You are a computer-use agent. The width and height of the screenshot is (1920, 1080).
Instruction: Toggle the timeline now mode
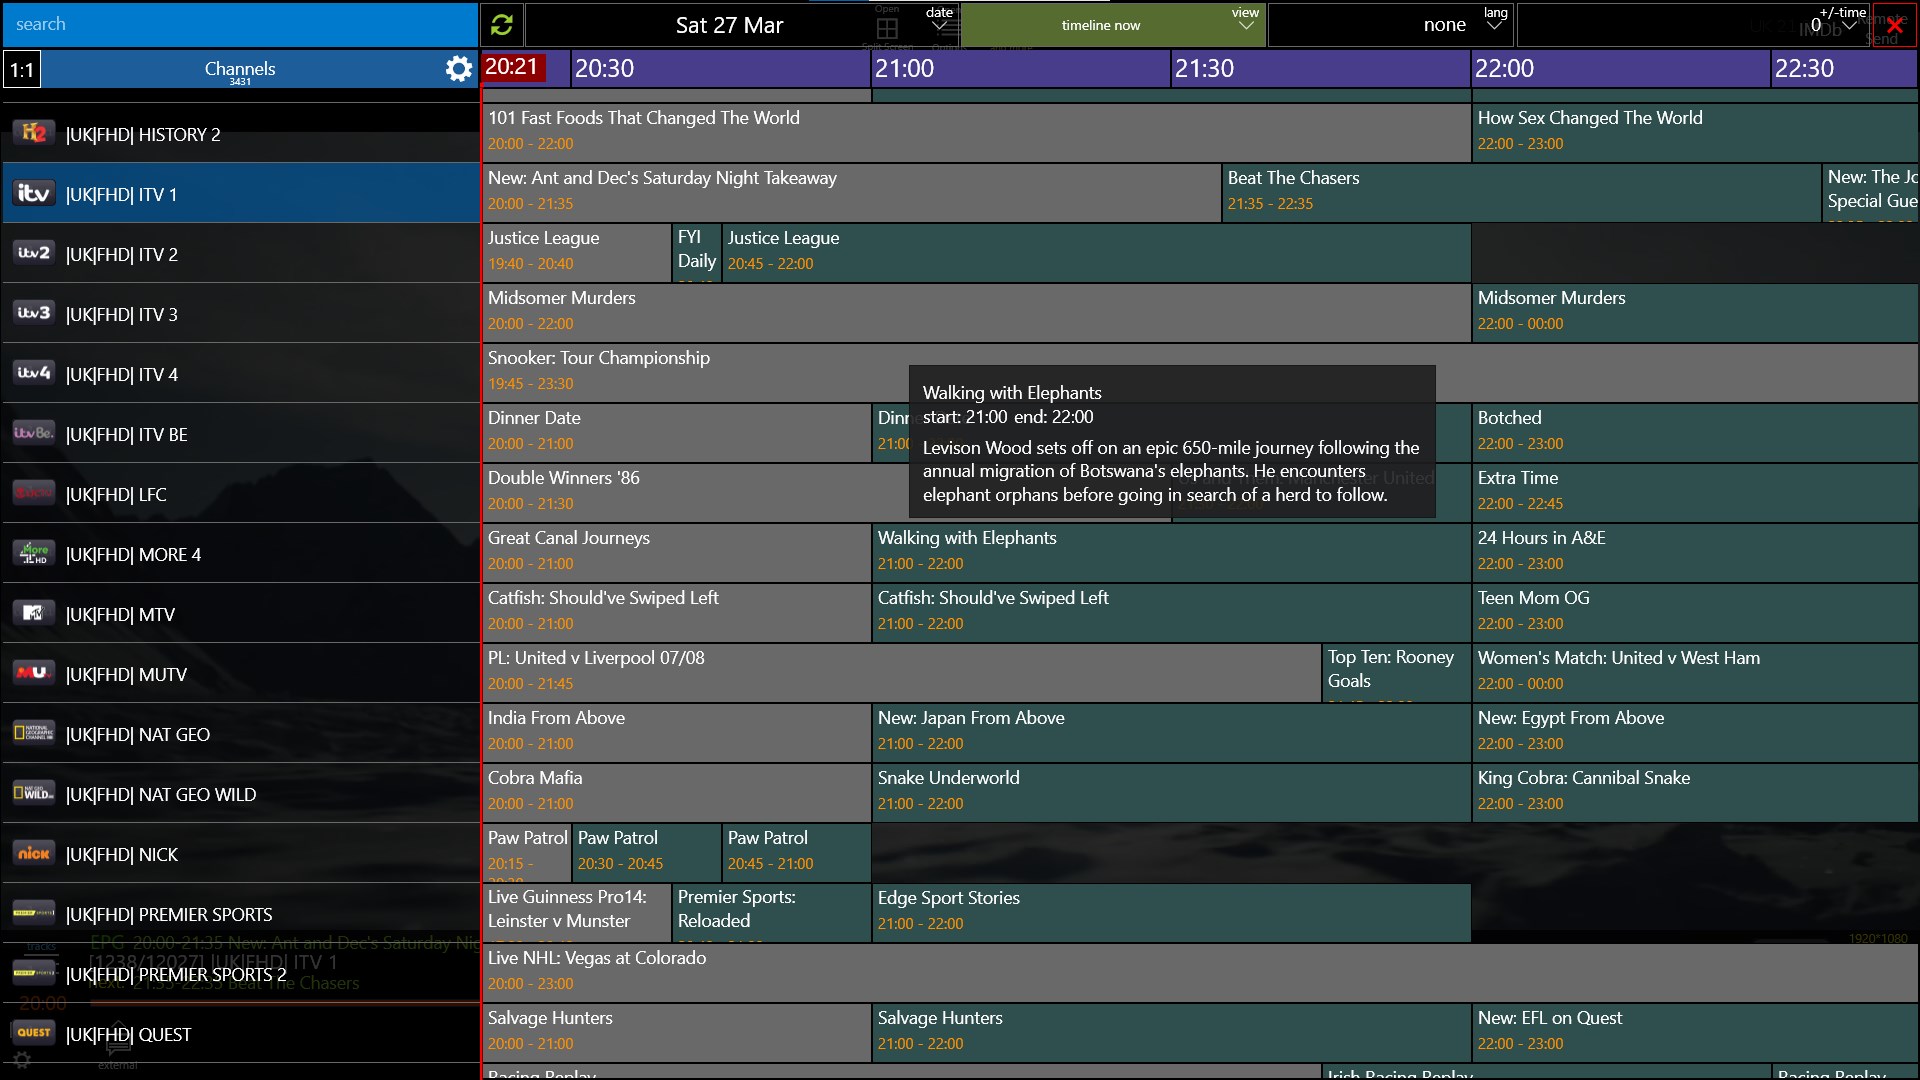click(x=1103, y=24)
